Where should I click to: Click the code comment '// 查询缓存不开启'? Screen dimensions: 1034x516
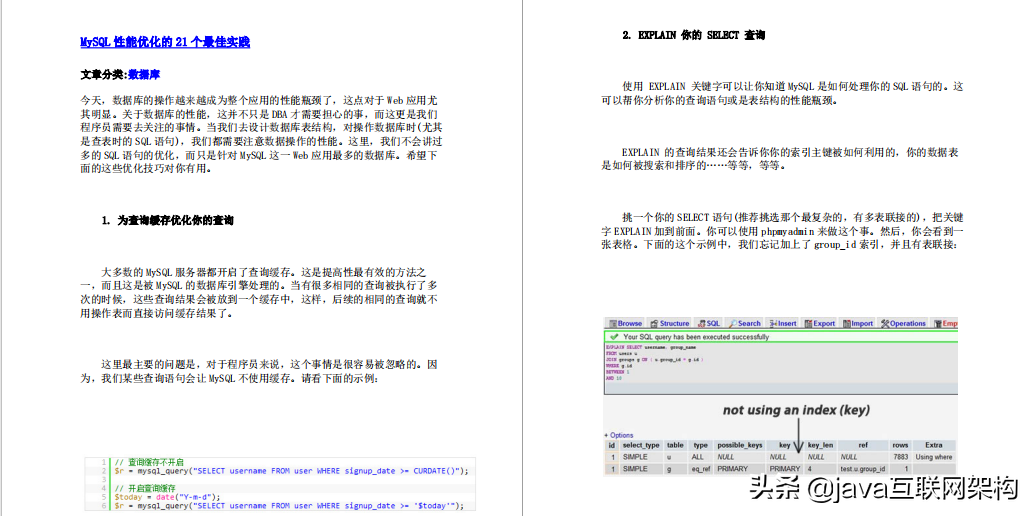149,462
